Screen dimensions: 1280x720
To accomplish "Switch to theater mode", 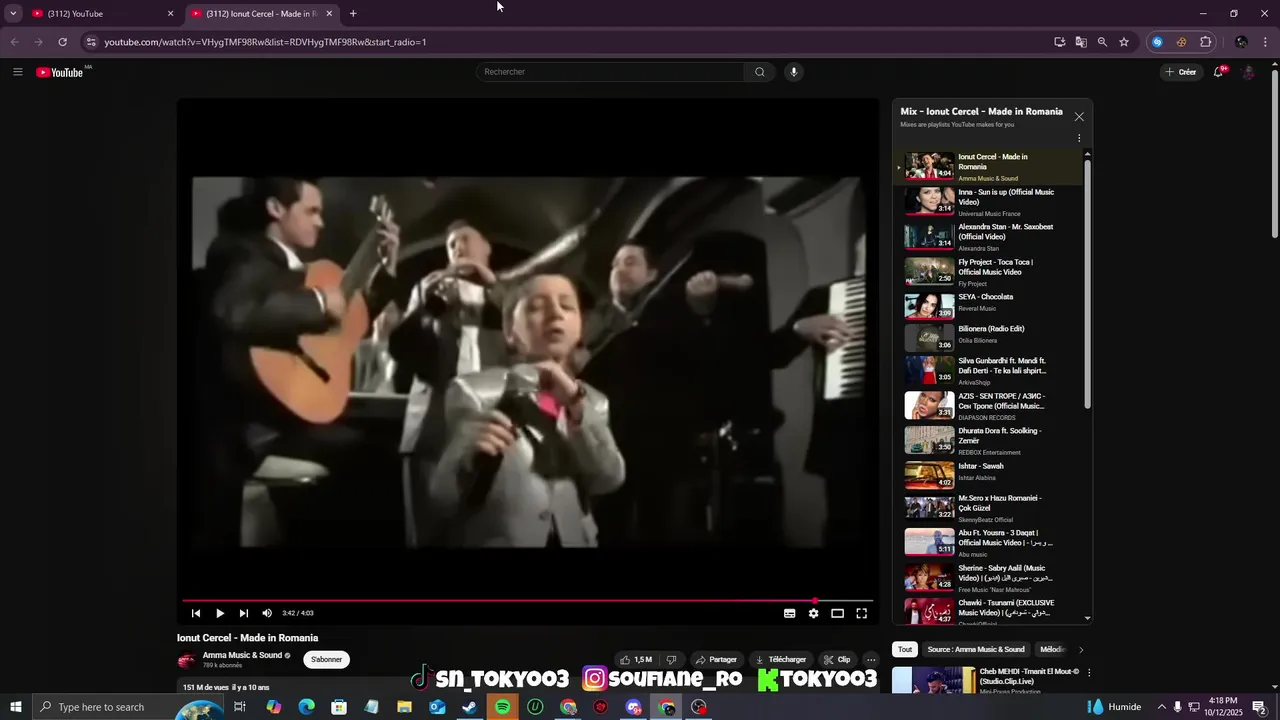I will click(x=838, y=613).
